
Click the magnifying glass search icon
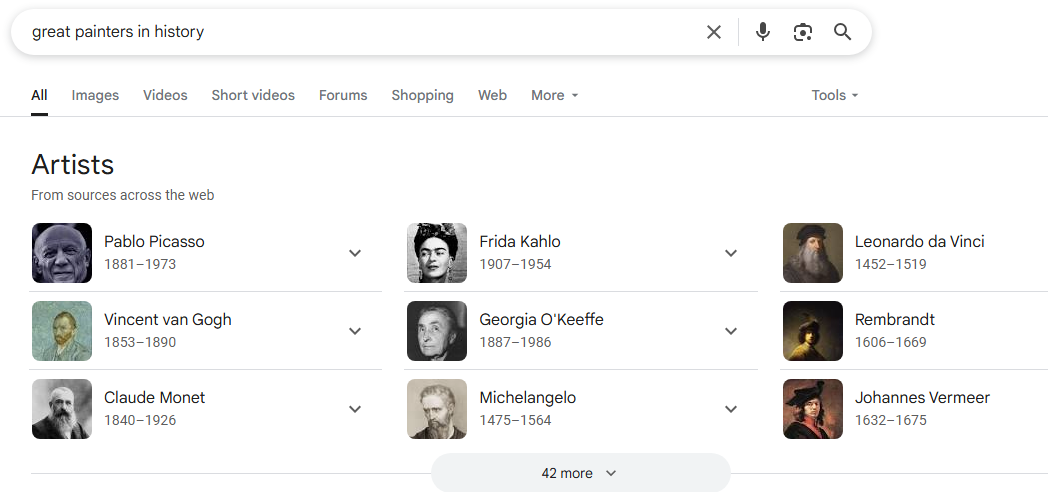coord(842,32)
